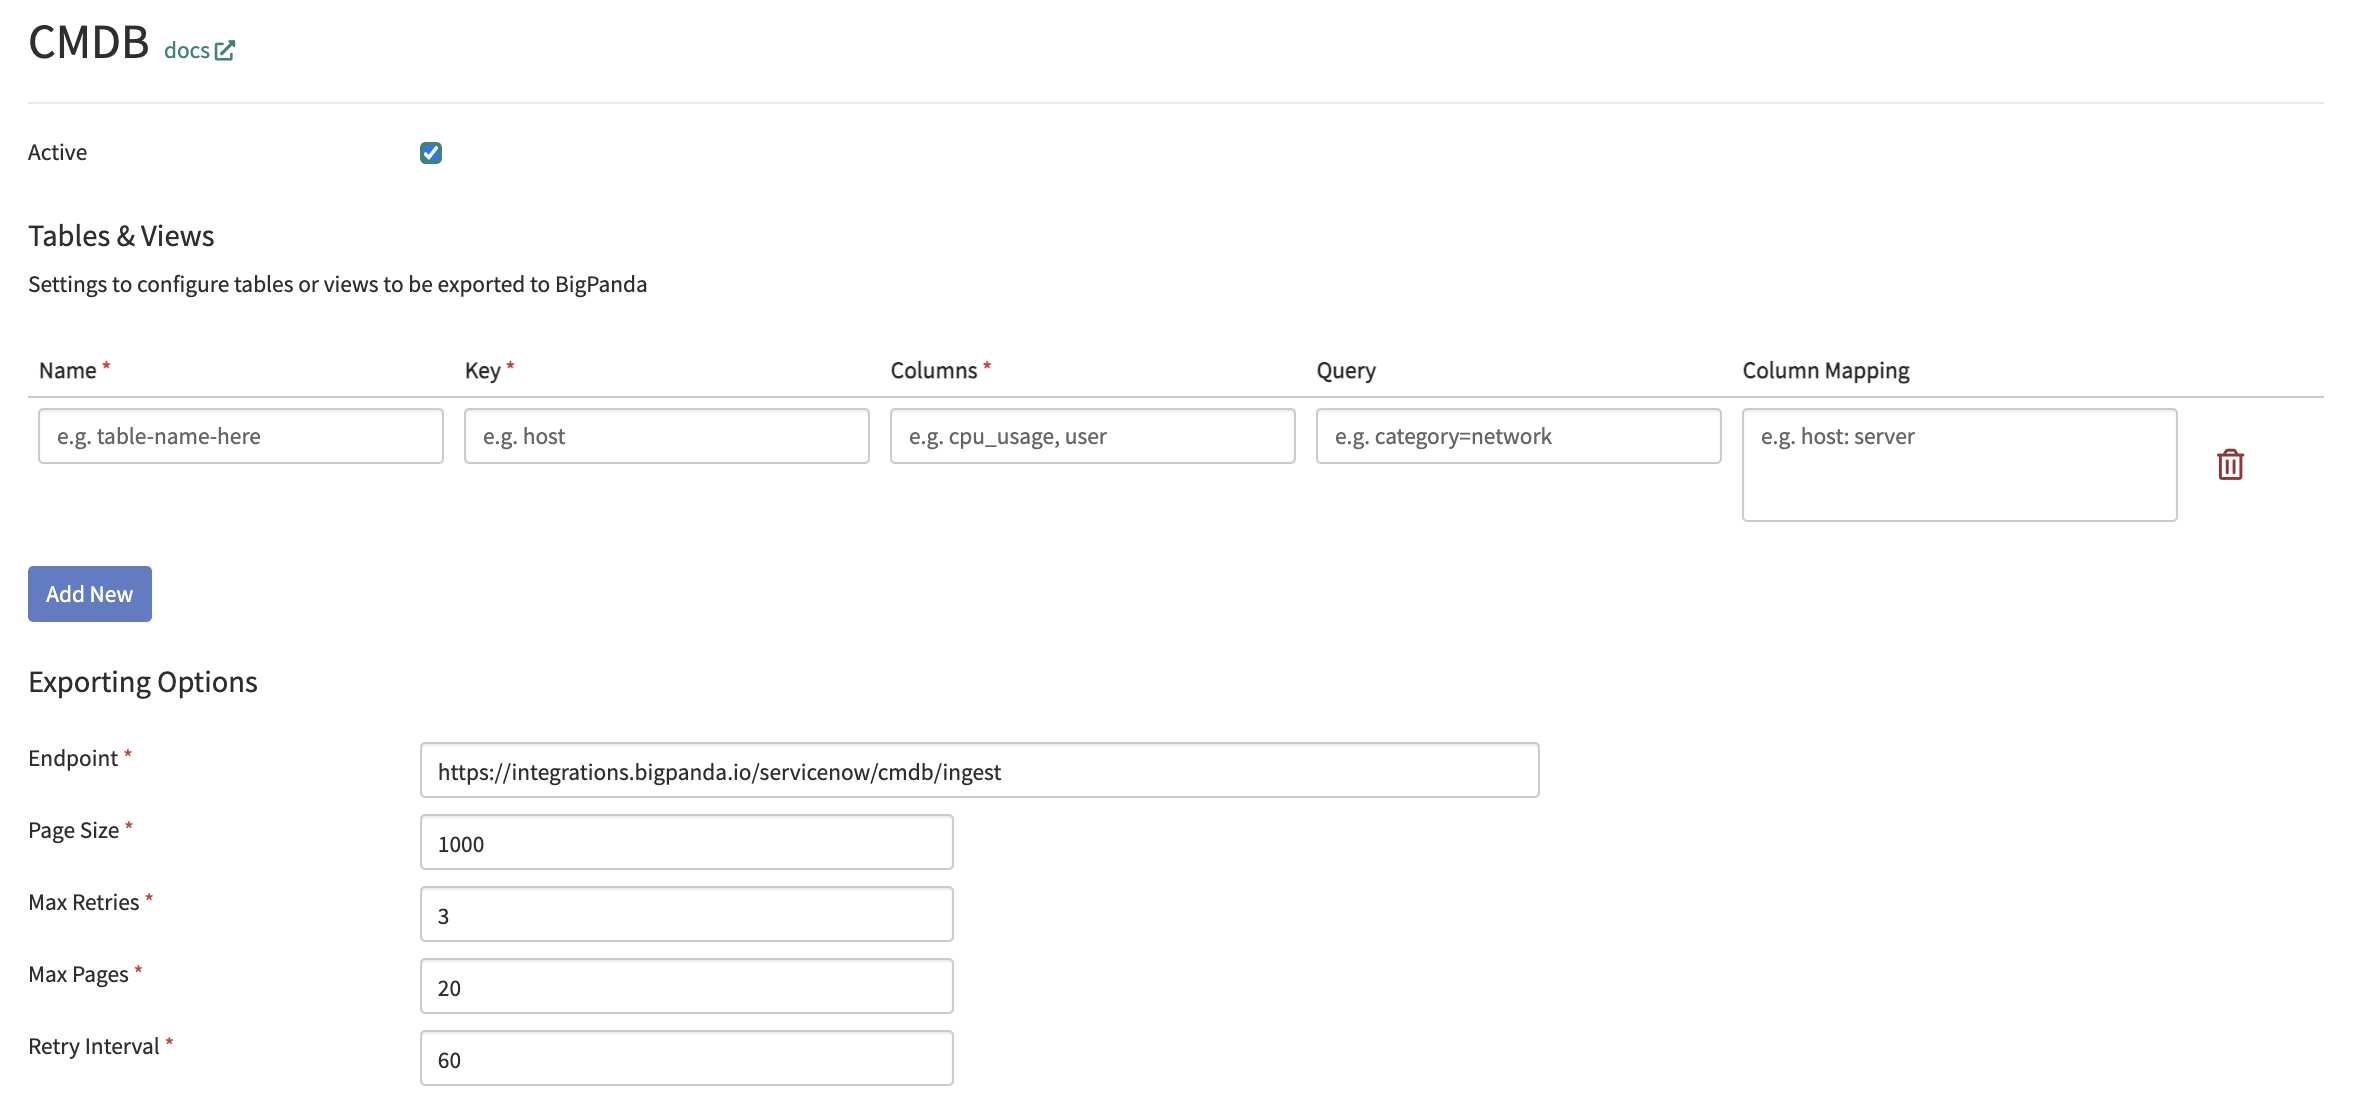
Task: Focus the Columns input field
Action: coord(1093,436)
